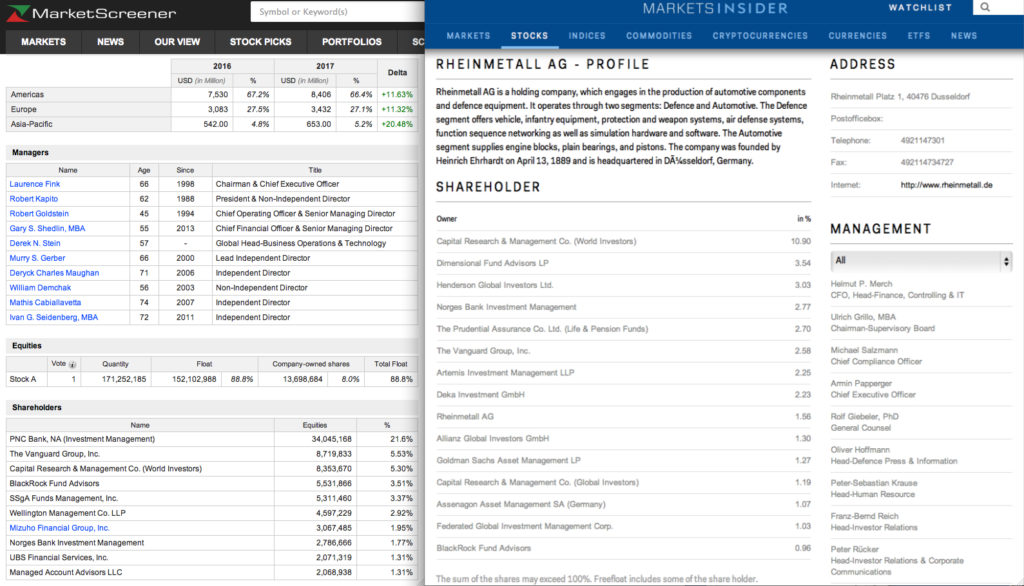Open the WATCHLIST link

click(920, 8)
